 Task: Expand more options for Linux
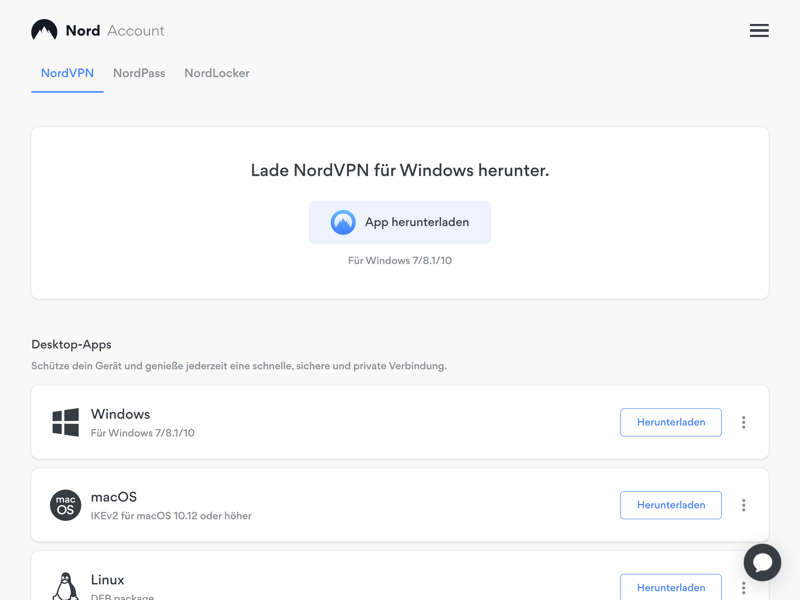pos(744,588)
